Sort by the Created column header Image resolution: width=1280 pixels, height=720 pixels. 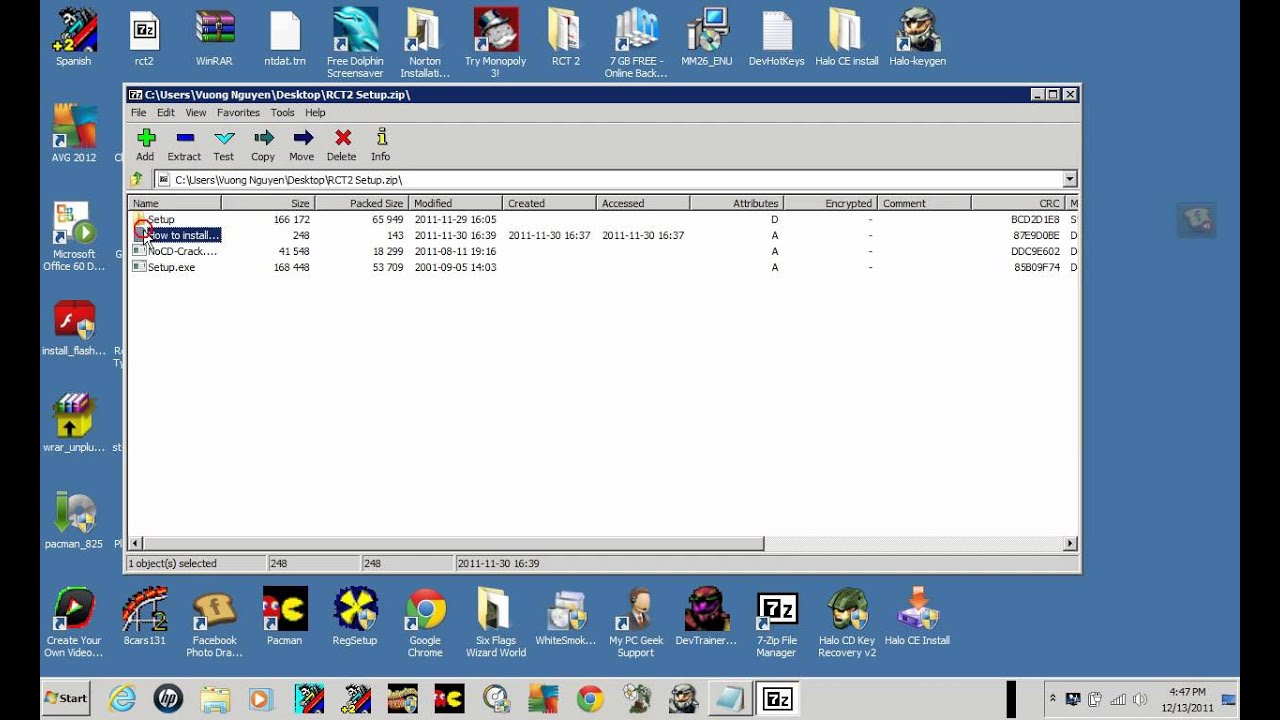[550, 203]
